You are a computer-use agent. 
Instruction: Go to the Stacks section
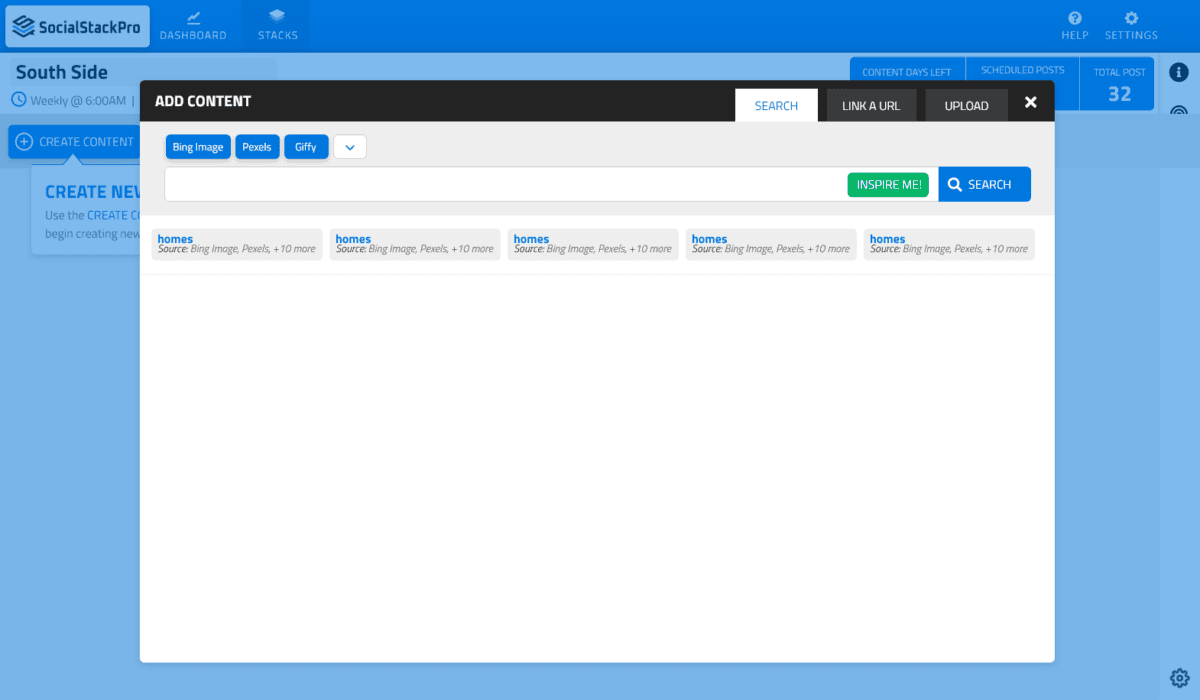[277, 26]
